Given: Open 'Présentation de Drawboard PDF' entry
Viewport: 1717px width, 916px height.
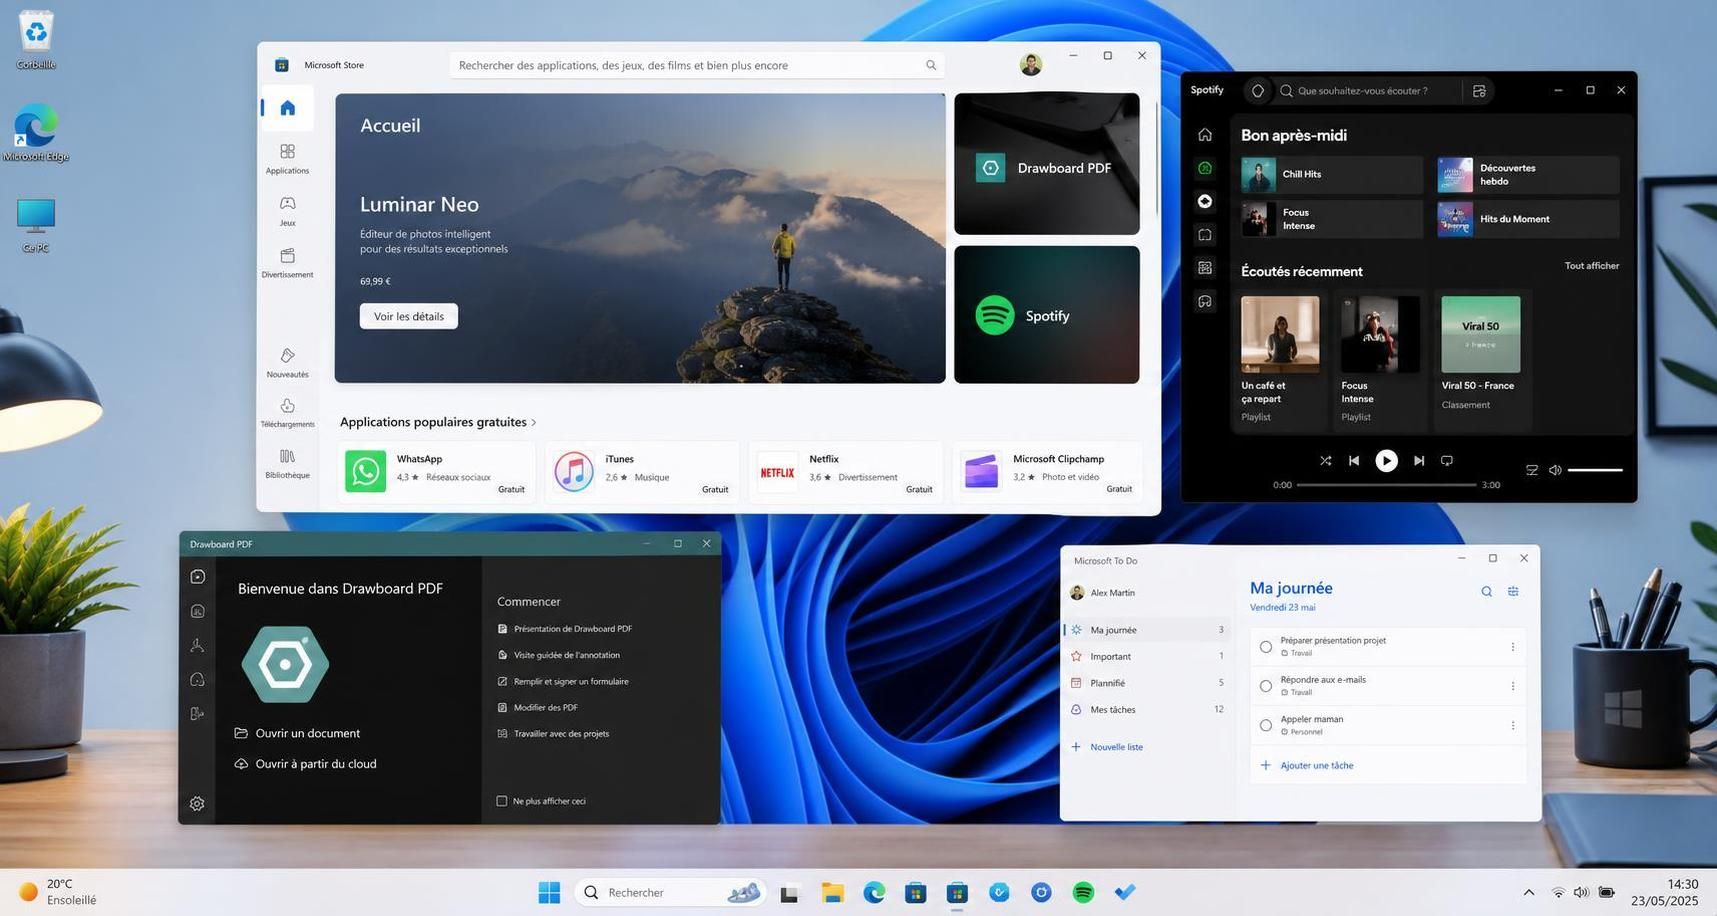Looking at the screenshot, I should click(565, 629).
